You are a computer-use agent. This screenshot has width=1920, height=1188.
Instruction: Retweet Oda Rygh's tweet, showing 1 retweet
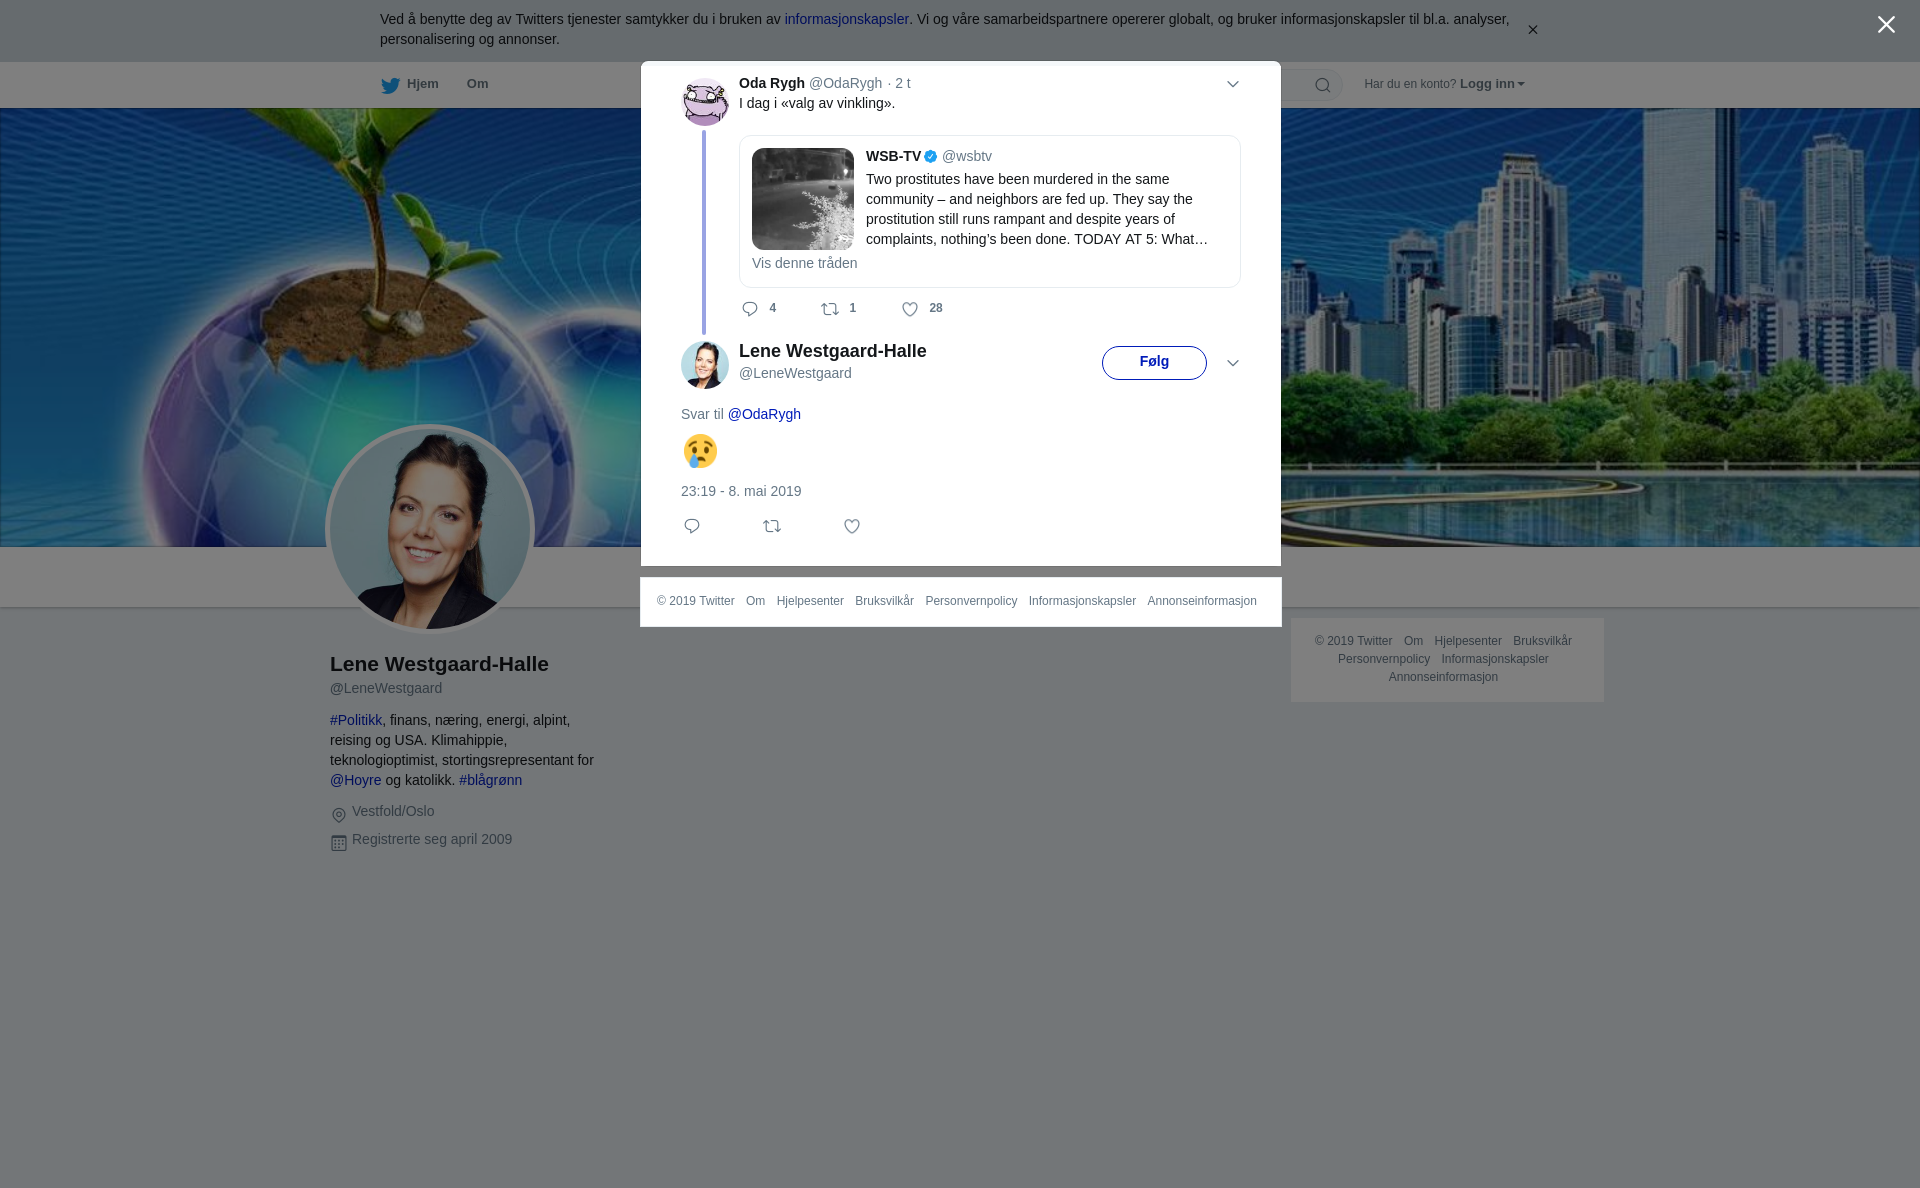click(838, 309)
